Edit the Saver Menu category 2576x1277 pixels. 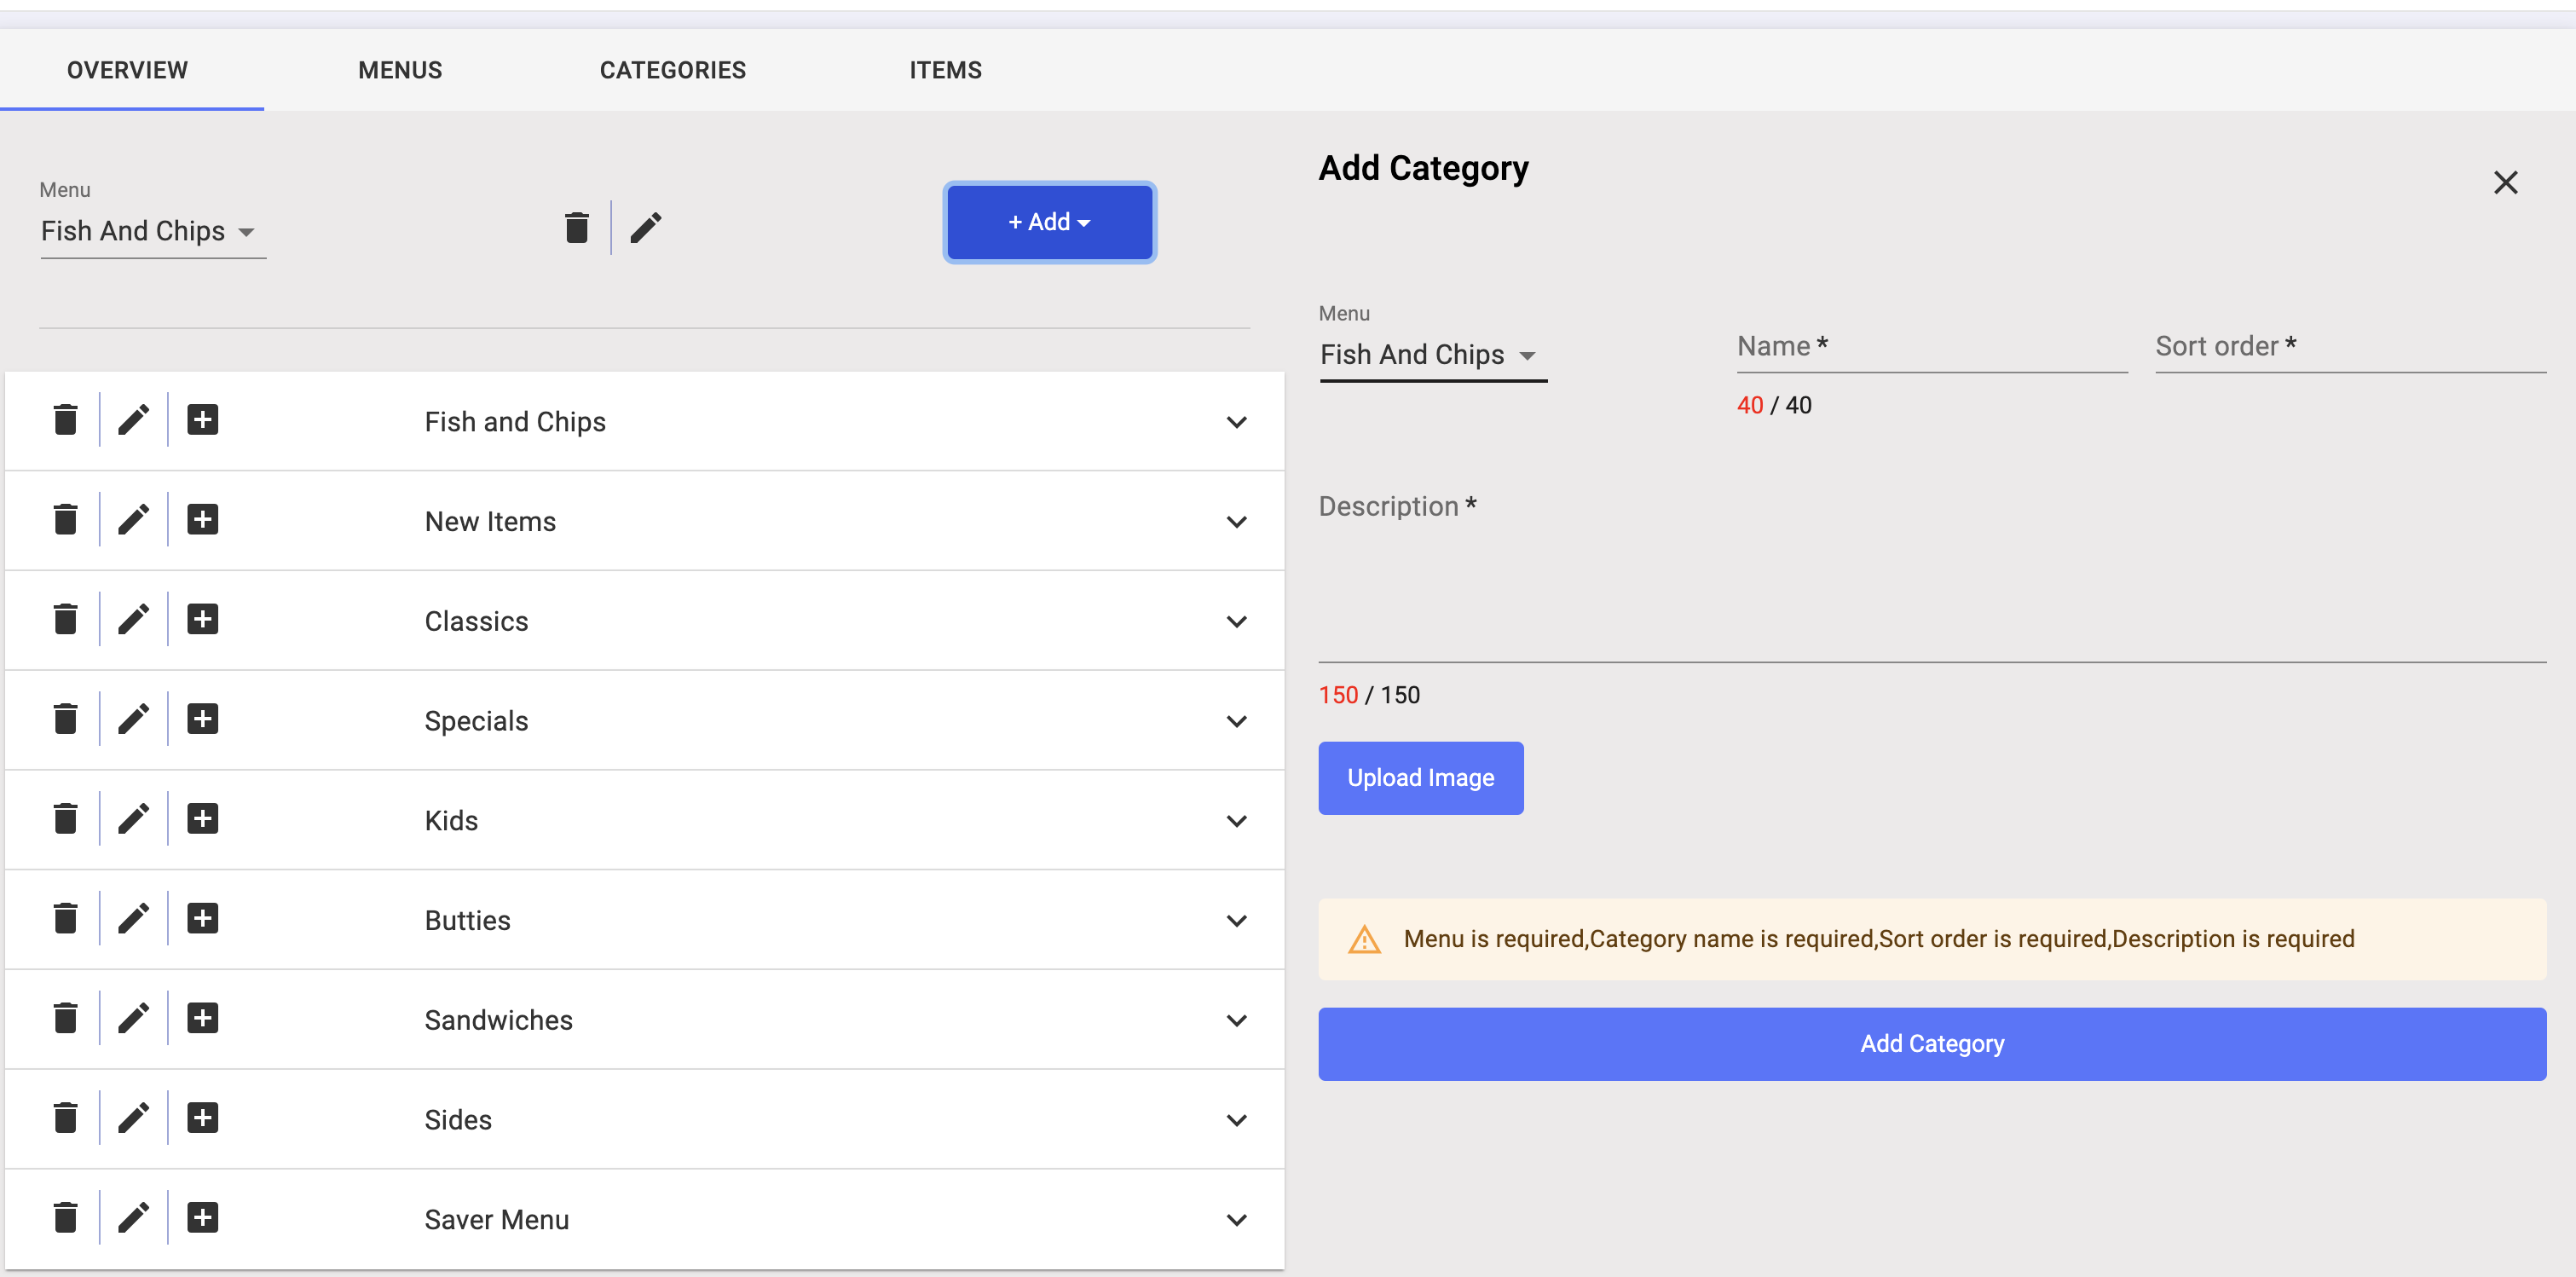pyautogui.click(x=133, y=1218)
